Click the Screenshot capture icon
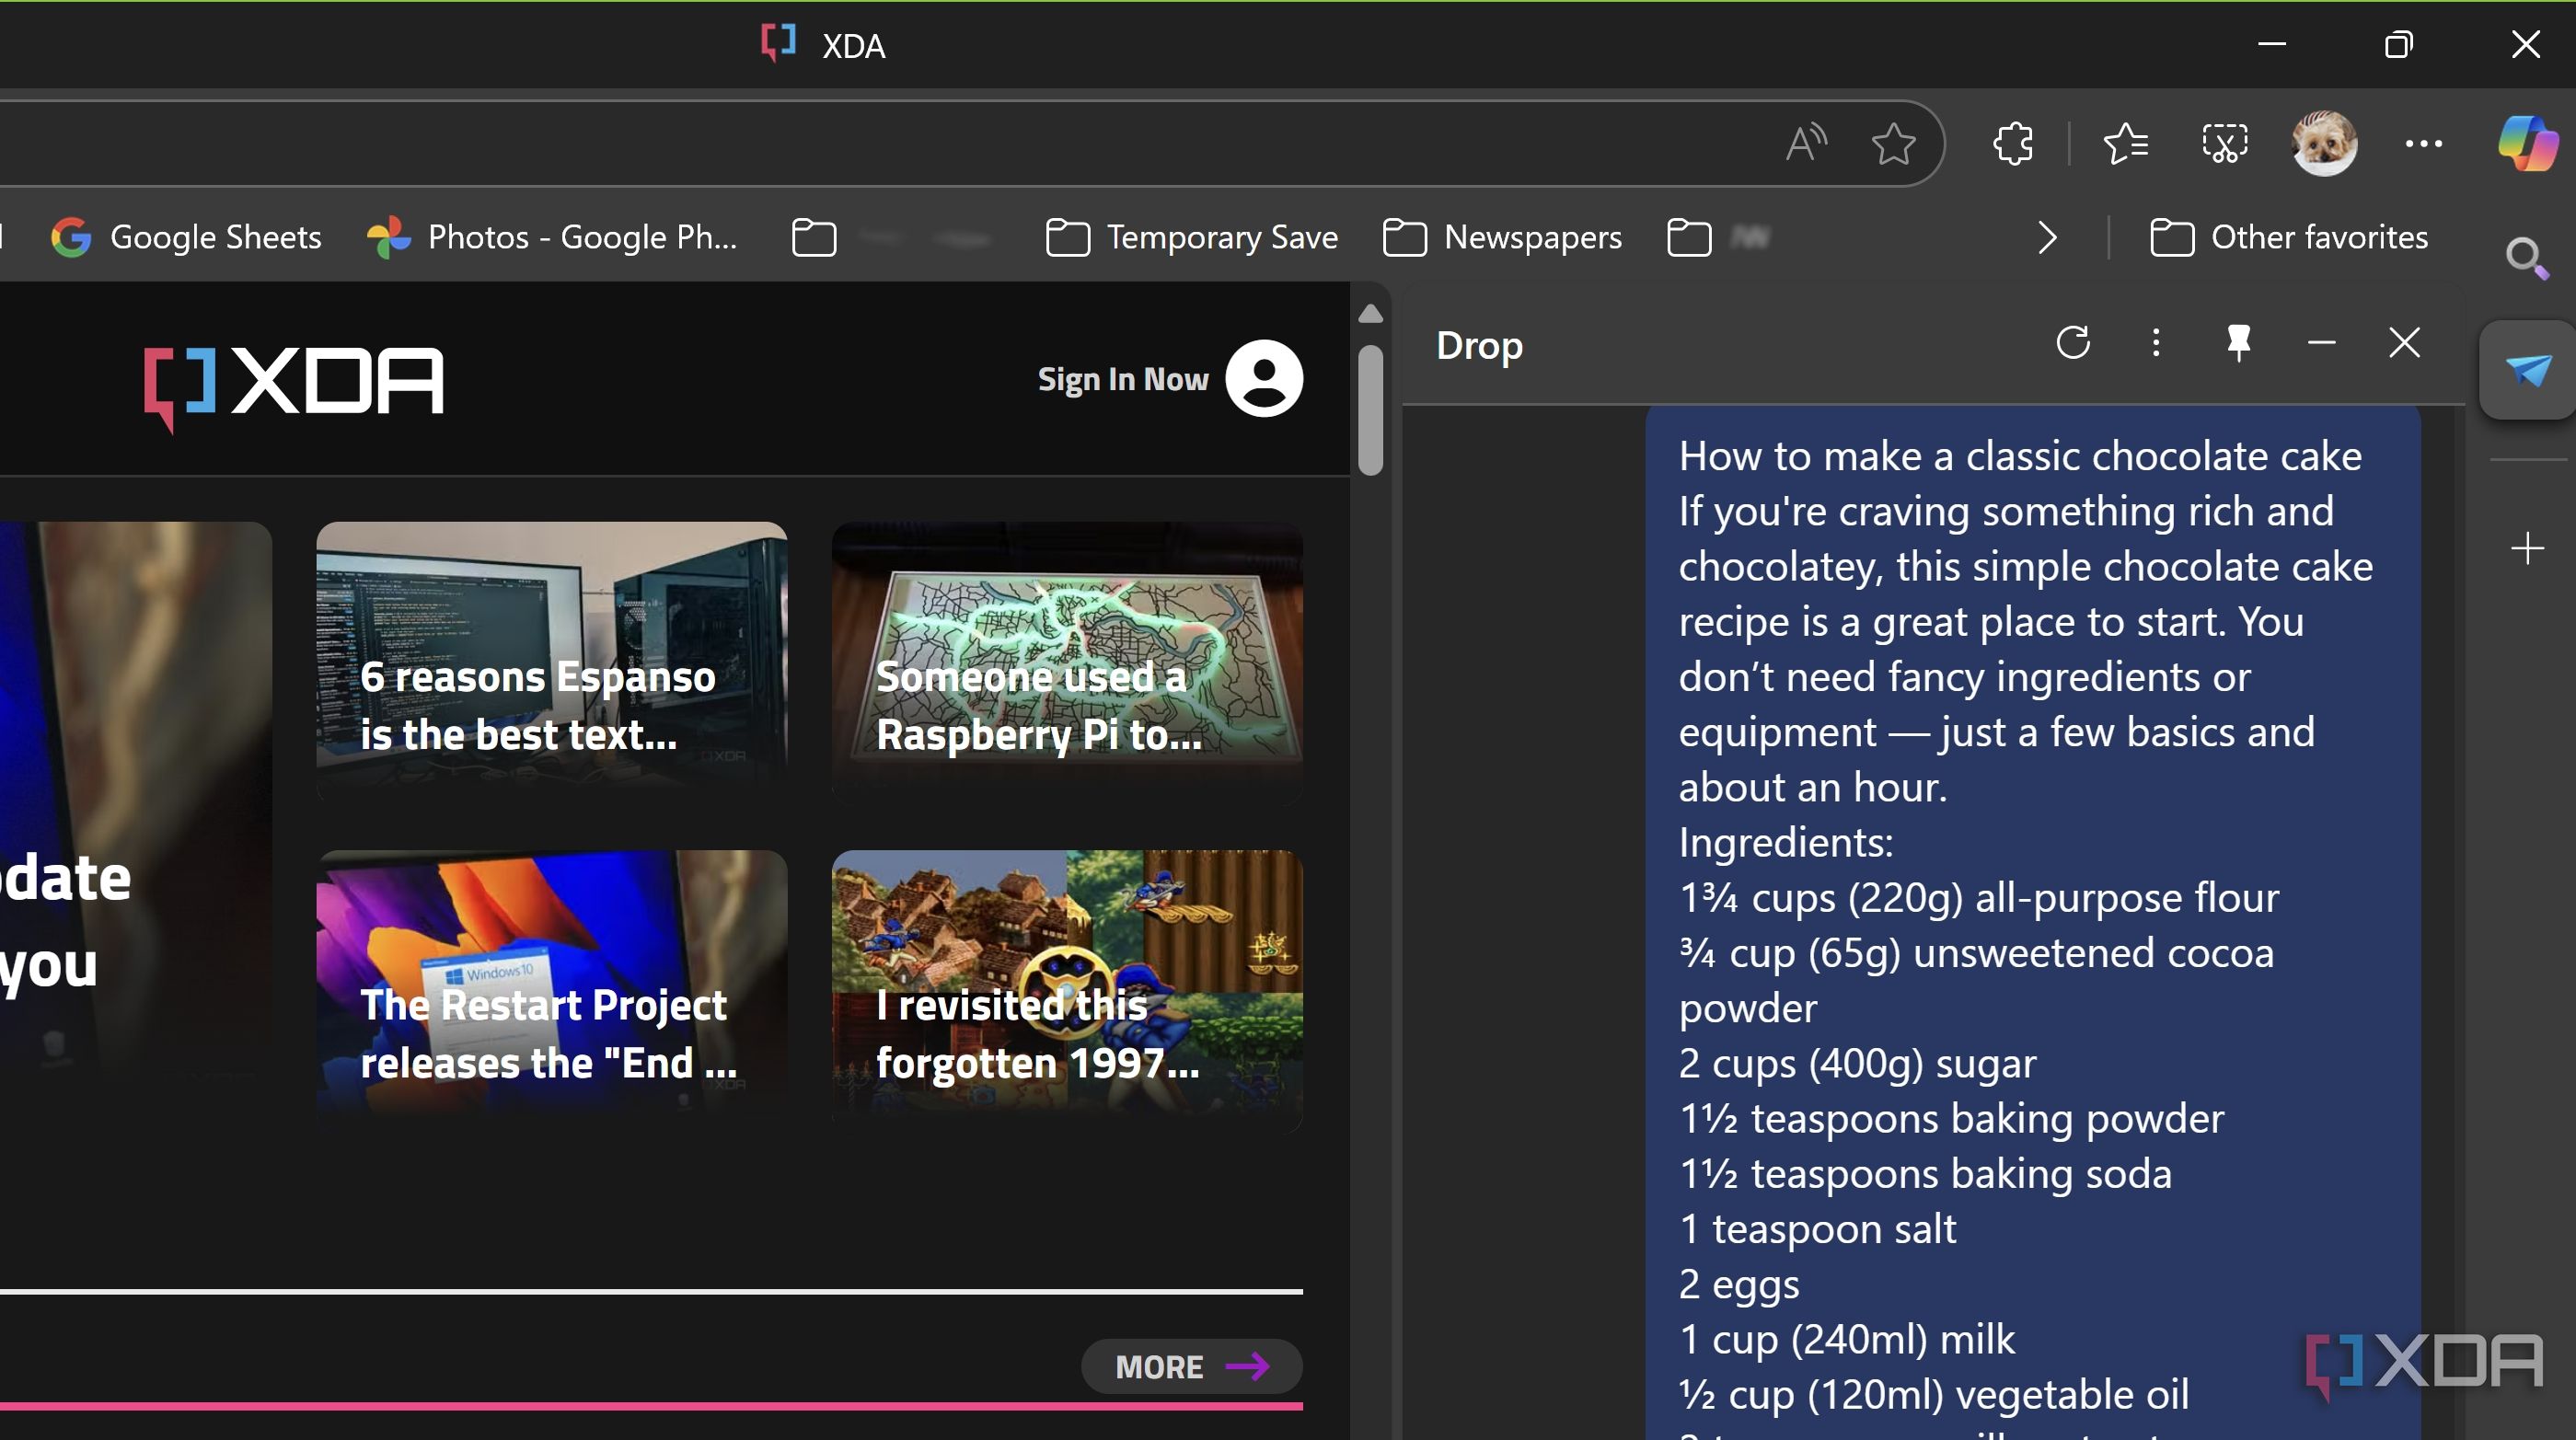Screen dimensions: 2576x1440 coord(2224,144)
